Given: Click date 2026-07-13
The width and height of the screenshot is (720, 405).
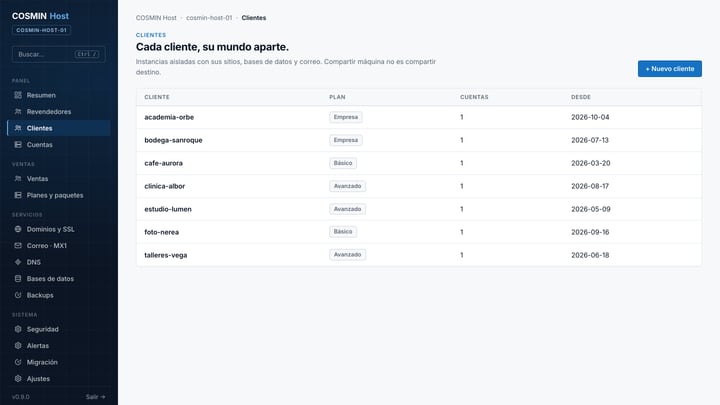Looking at the screenshot, I should pyautogui.click(x=590, y=140).
